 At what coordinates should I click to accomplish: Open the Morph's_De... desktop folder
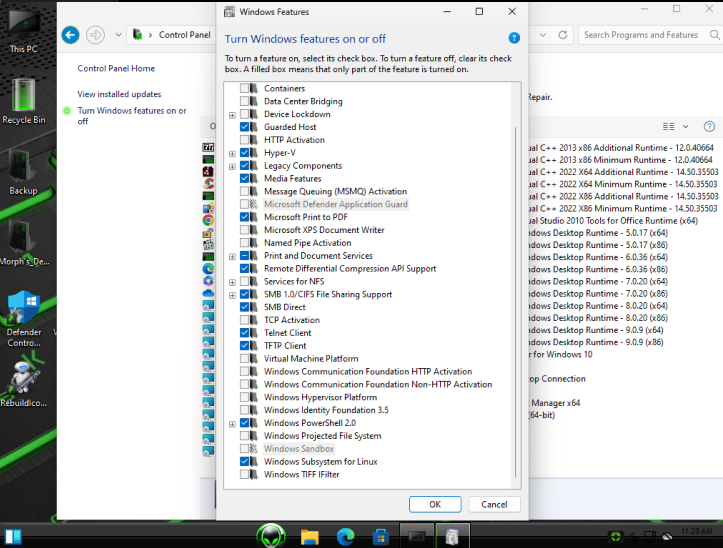[x=24, y=242]
